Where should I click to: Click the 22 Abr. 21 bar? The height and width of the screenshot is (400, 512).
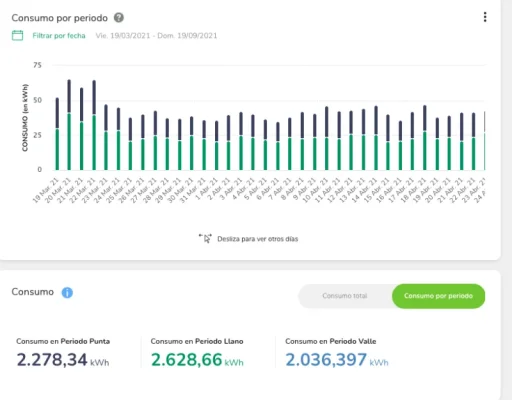[474, 142]
